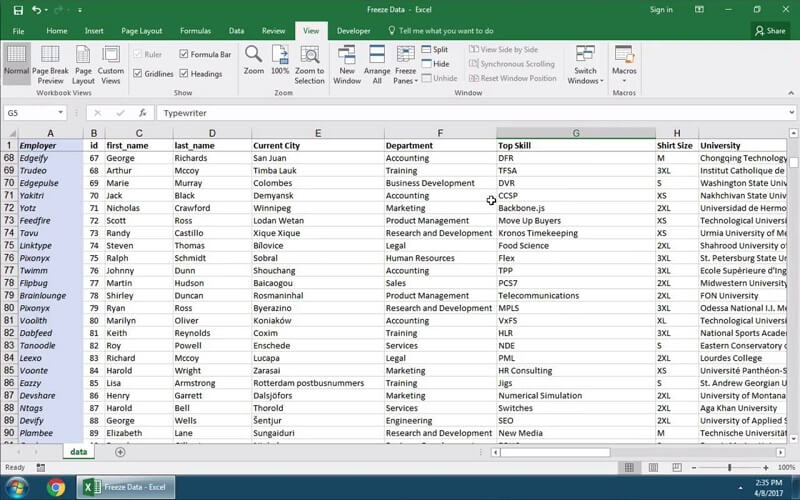Select the Normal workbook view icon

click(x=16, y=58)
